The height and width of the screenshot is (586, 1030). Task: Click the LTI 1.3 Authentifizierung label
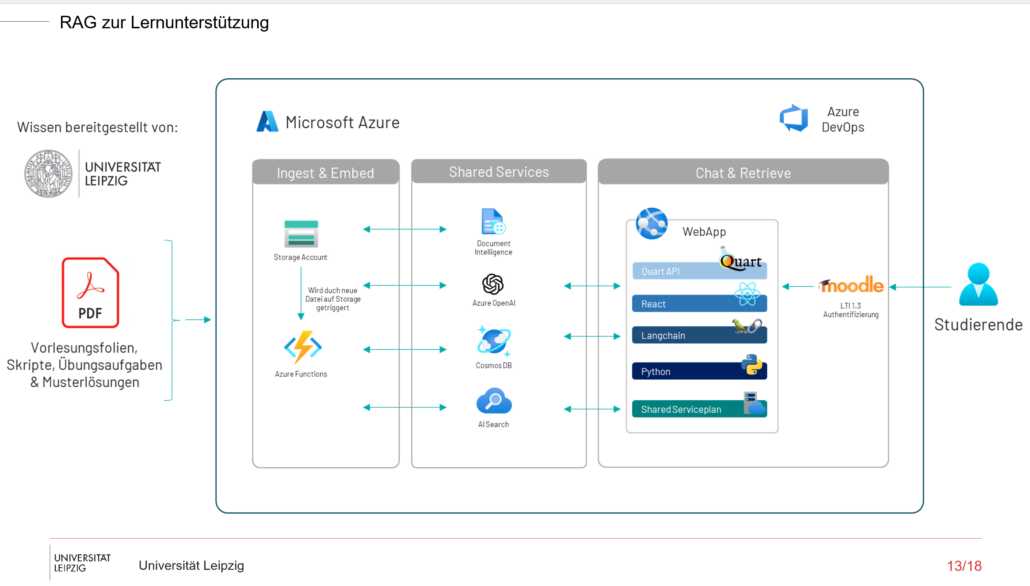click(x=851, y=310)
